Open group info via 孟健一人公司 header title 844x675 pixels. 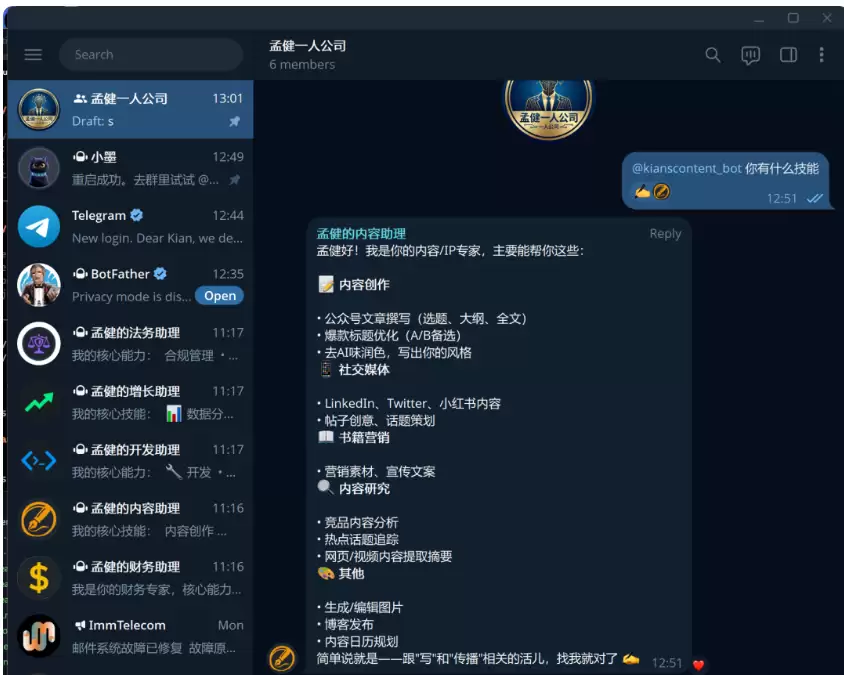307,46
